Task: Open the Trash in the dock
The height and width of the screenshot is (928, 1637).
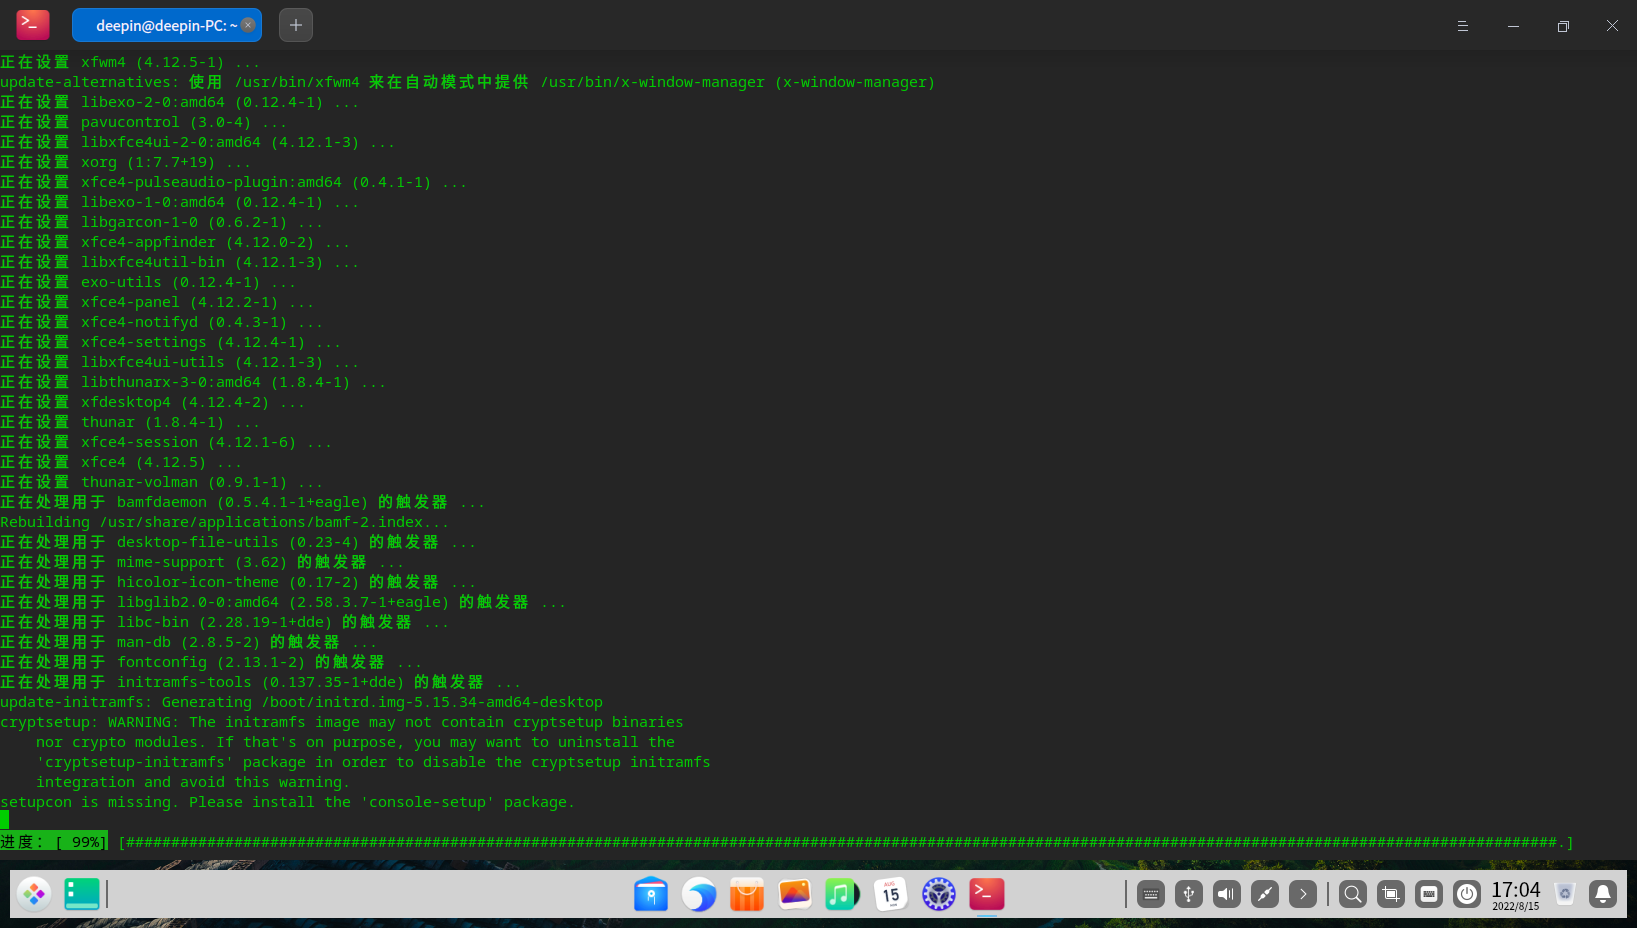Action: [x=1565, y=894]
